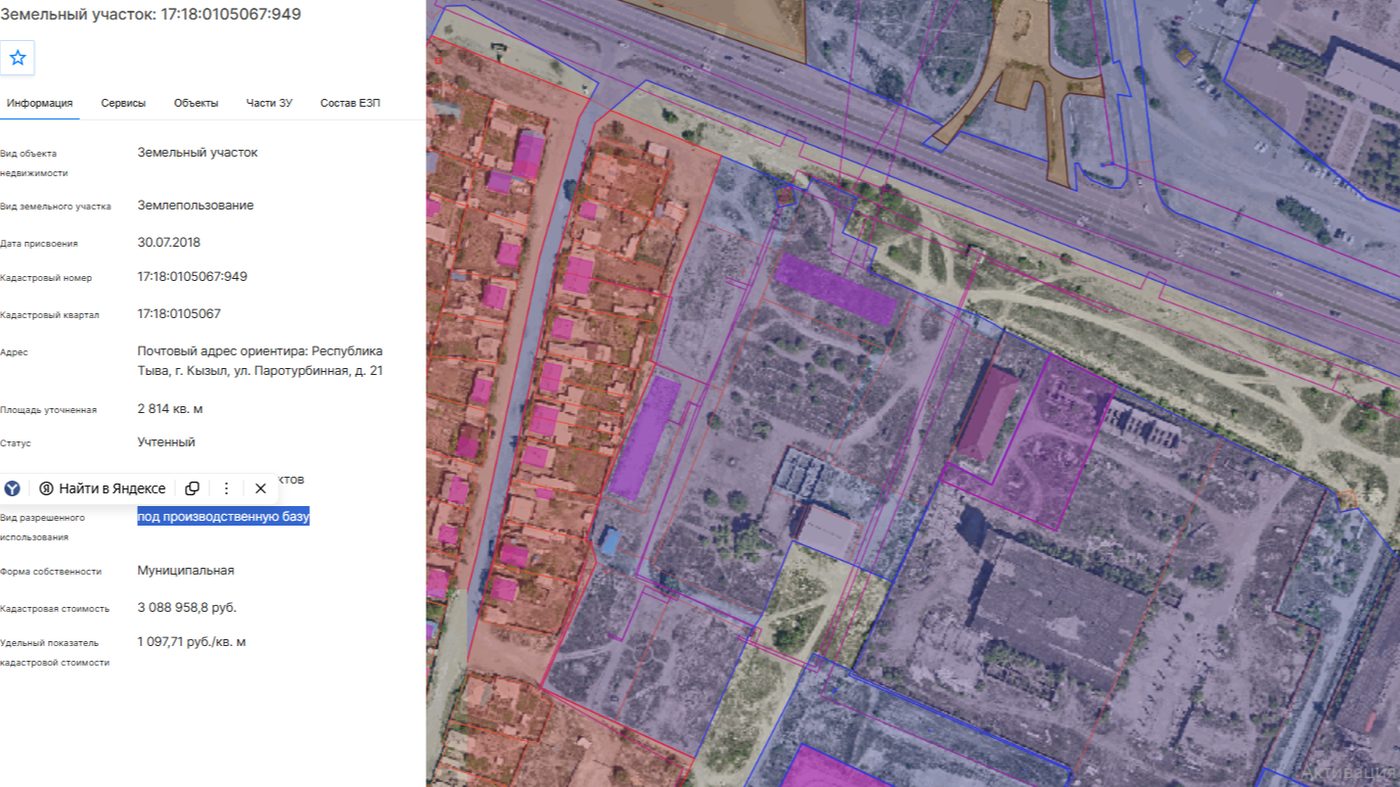Switch to the Сервисы tab
The width and height of the screenshot is (1400, 787).
coord(123,103)
